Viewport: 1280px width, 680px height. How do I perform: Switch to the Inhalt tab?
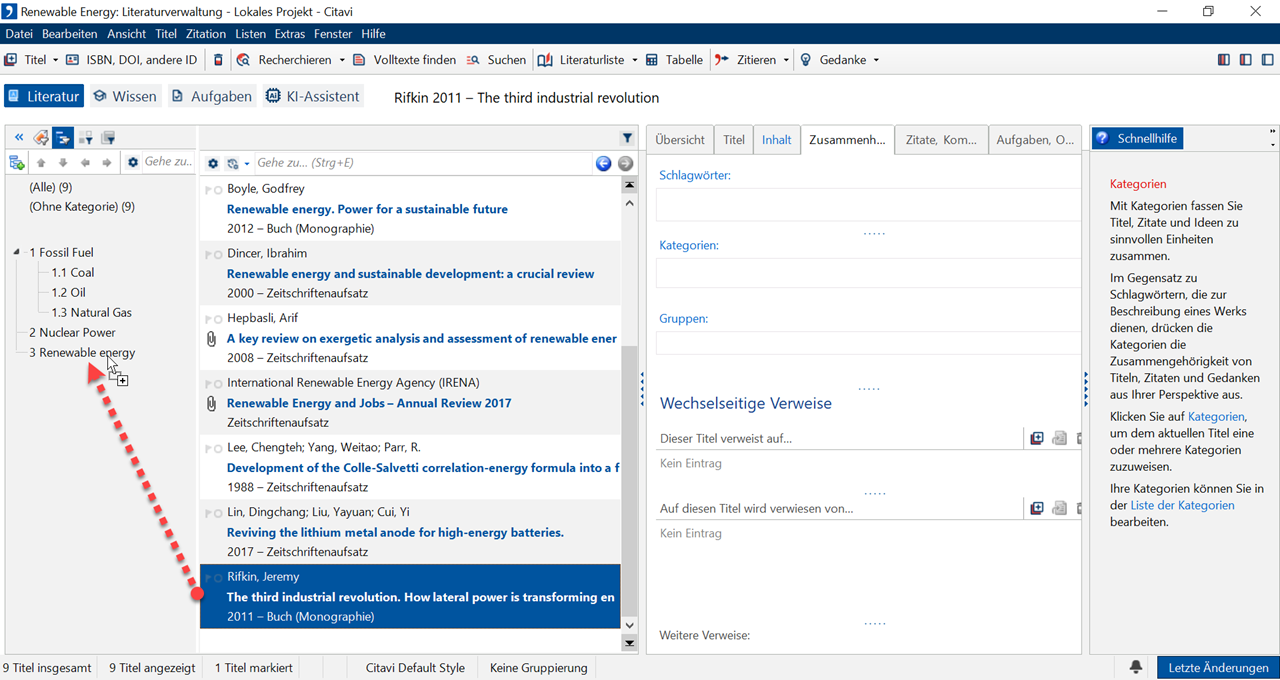tap(776, 140)
